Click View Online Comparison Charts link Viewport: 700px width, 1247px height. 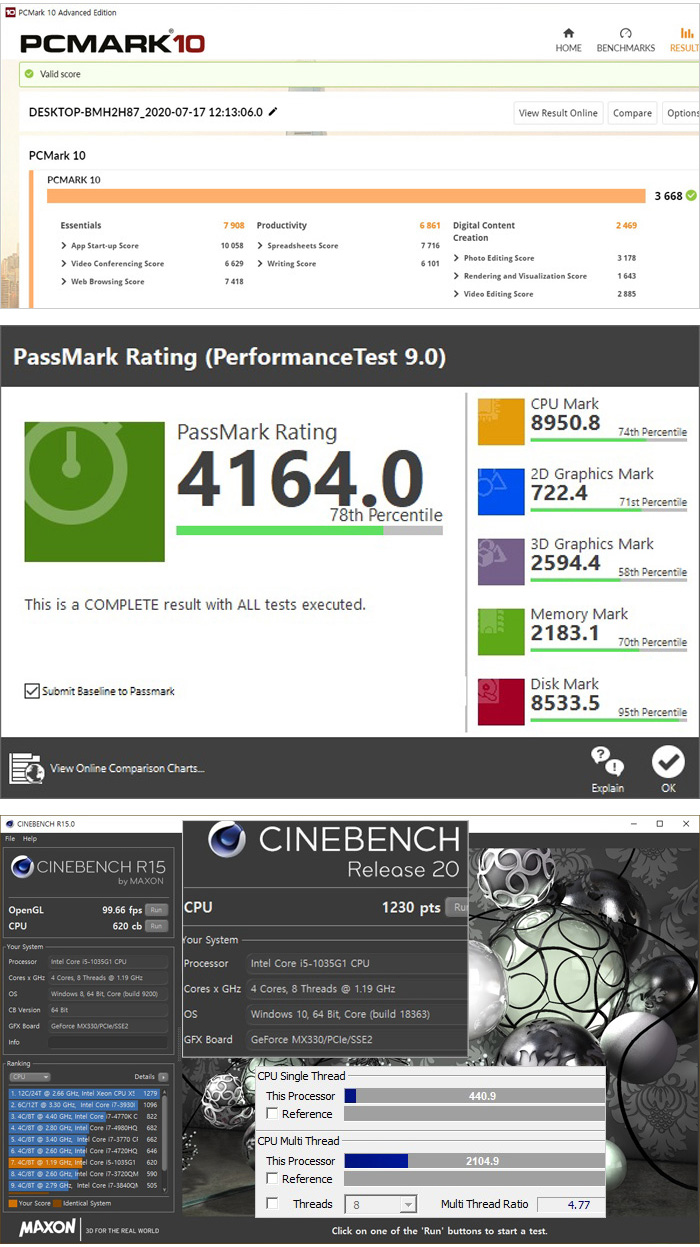pos(126,768)
